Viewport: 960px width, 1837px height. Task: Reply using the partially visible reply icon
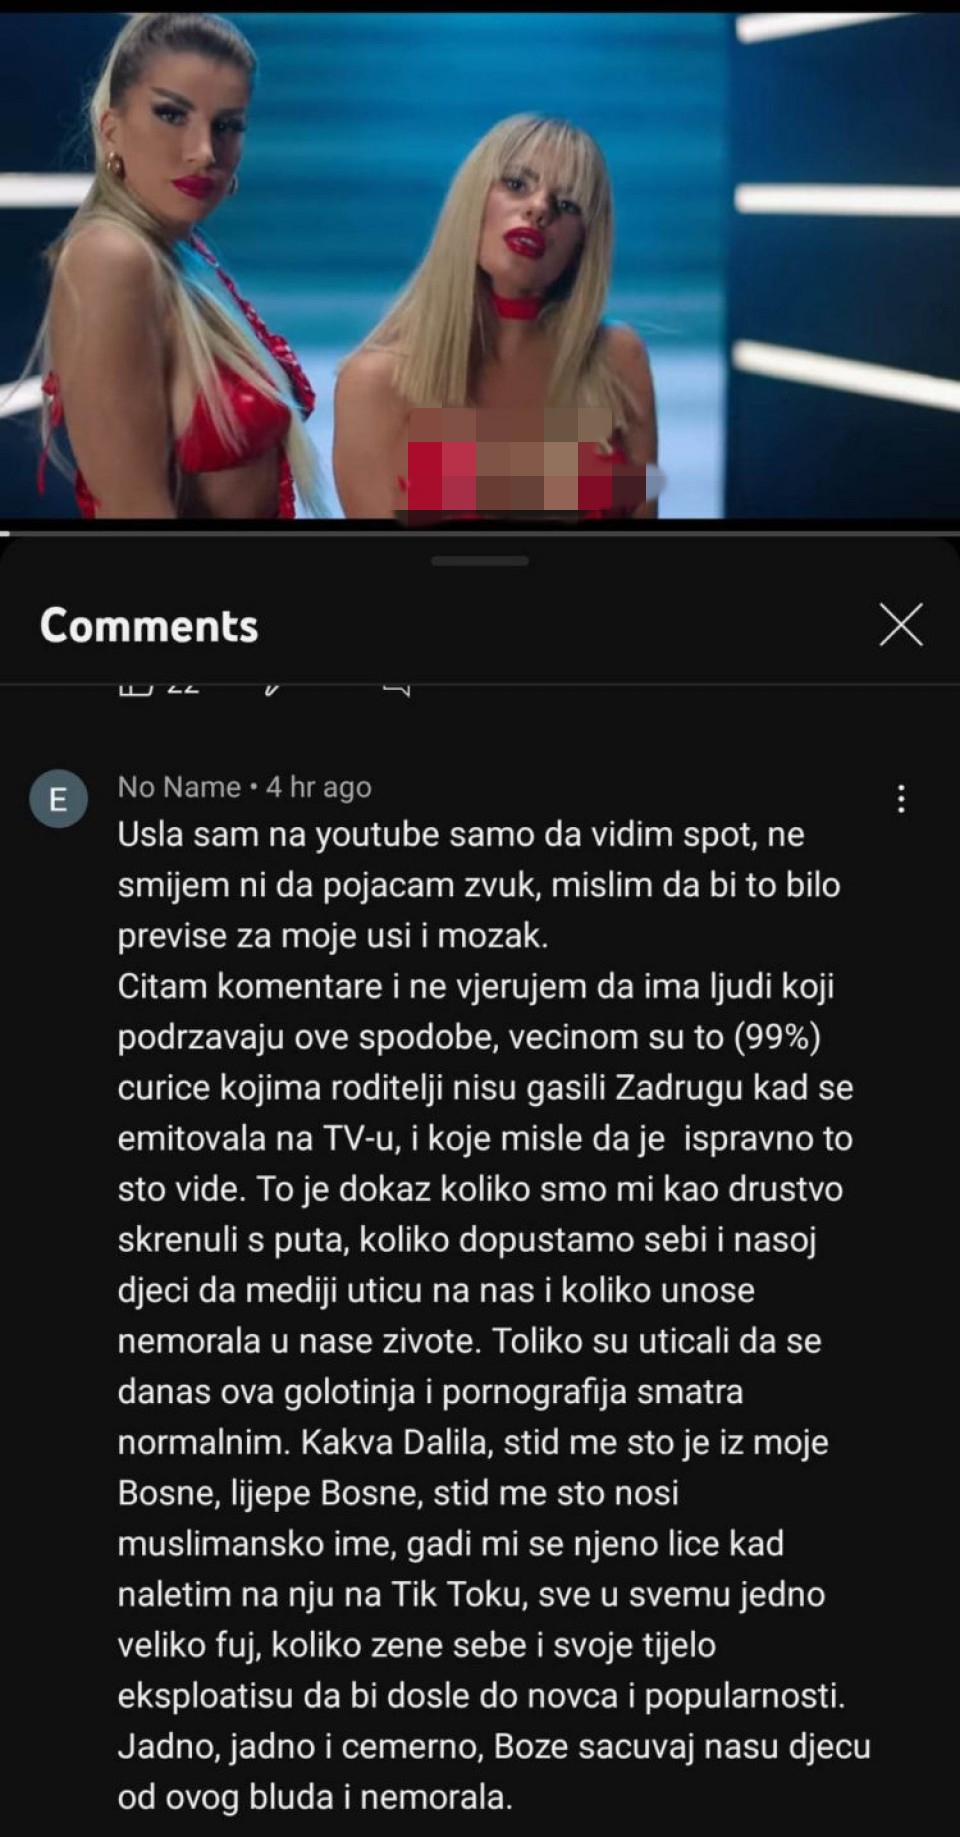coord(397,689)
